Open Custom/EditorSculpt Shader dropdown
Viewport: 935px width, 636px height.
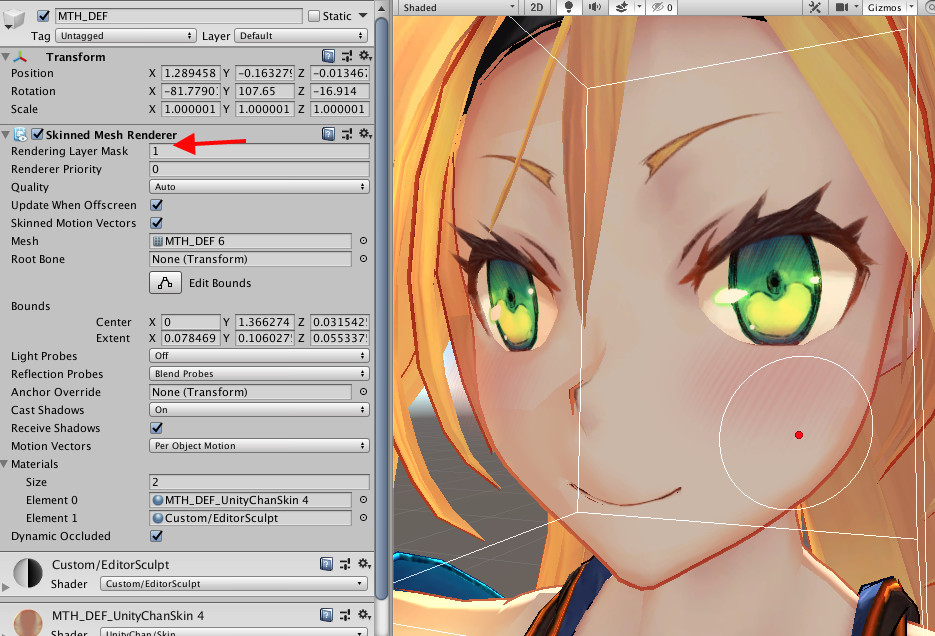pyautogui.click(x=234, y=584)
